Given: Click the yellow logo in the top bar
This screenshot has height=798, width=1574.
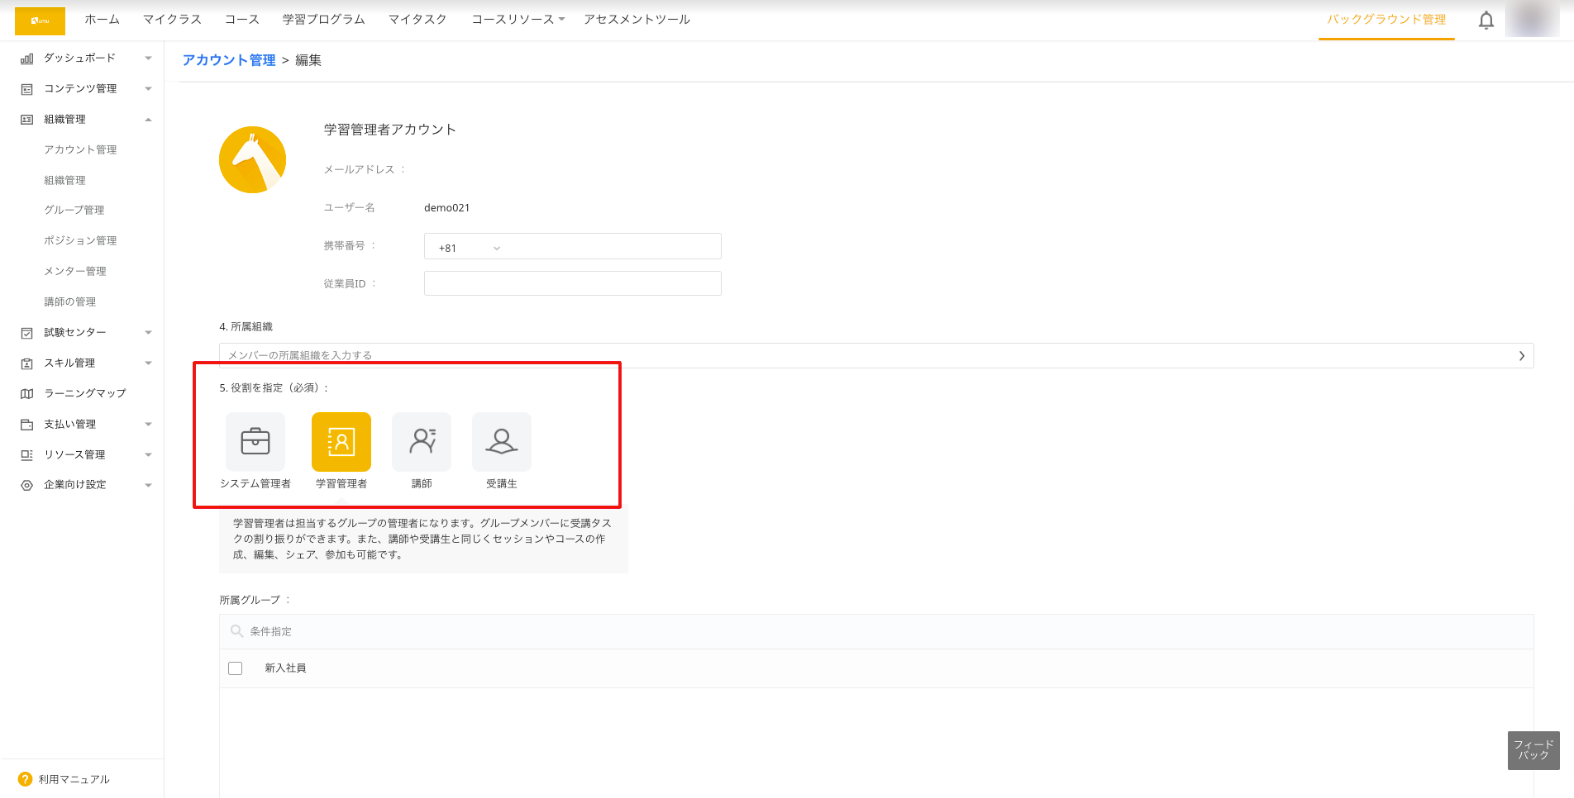Looking at the screenshot, I should point(40,20).
